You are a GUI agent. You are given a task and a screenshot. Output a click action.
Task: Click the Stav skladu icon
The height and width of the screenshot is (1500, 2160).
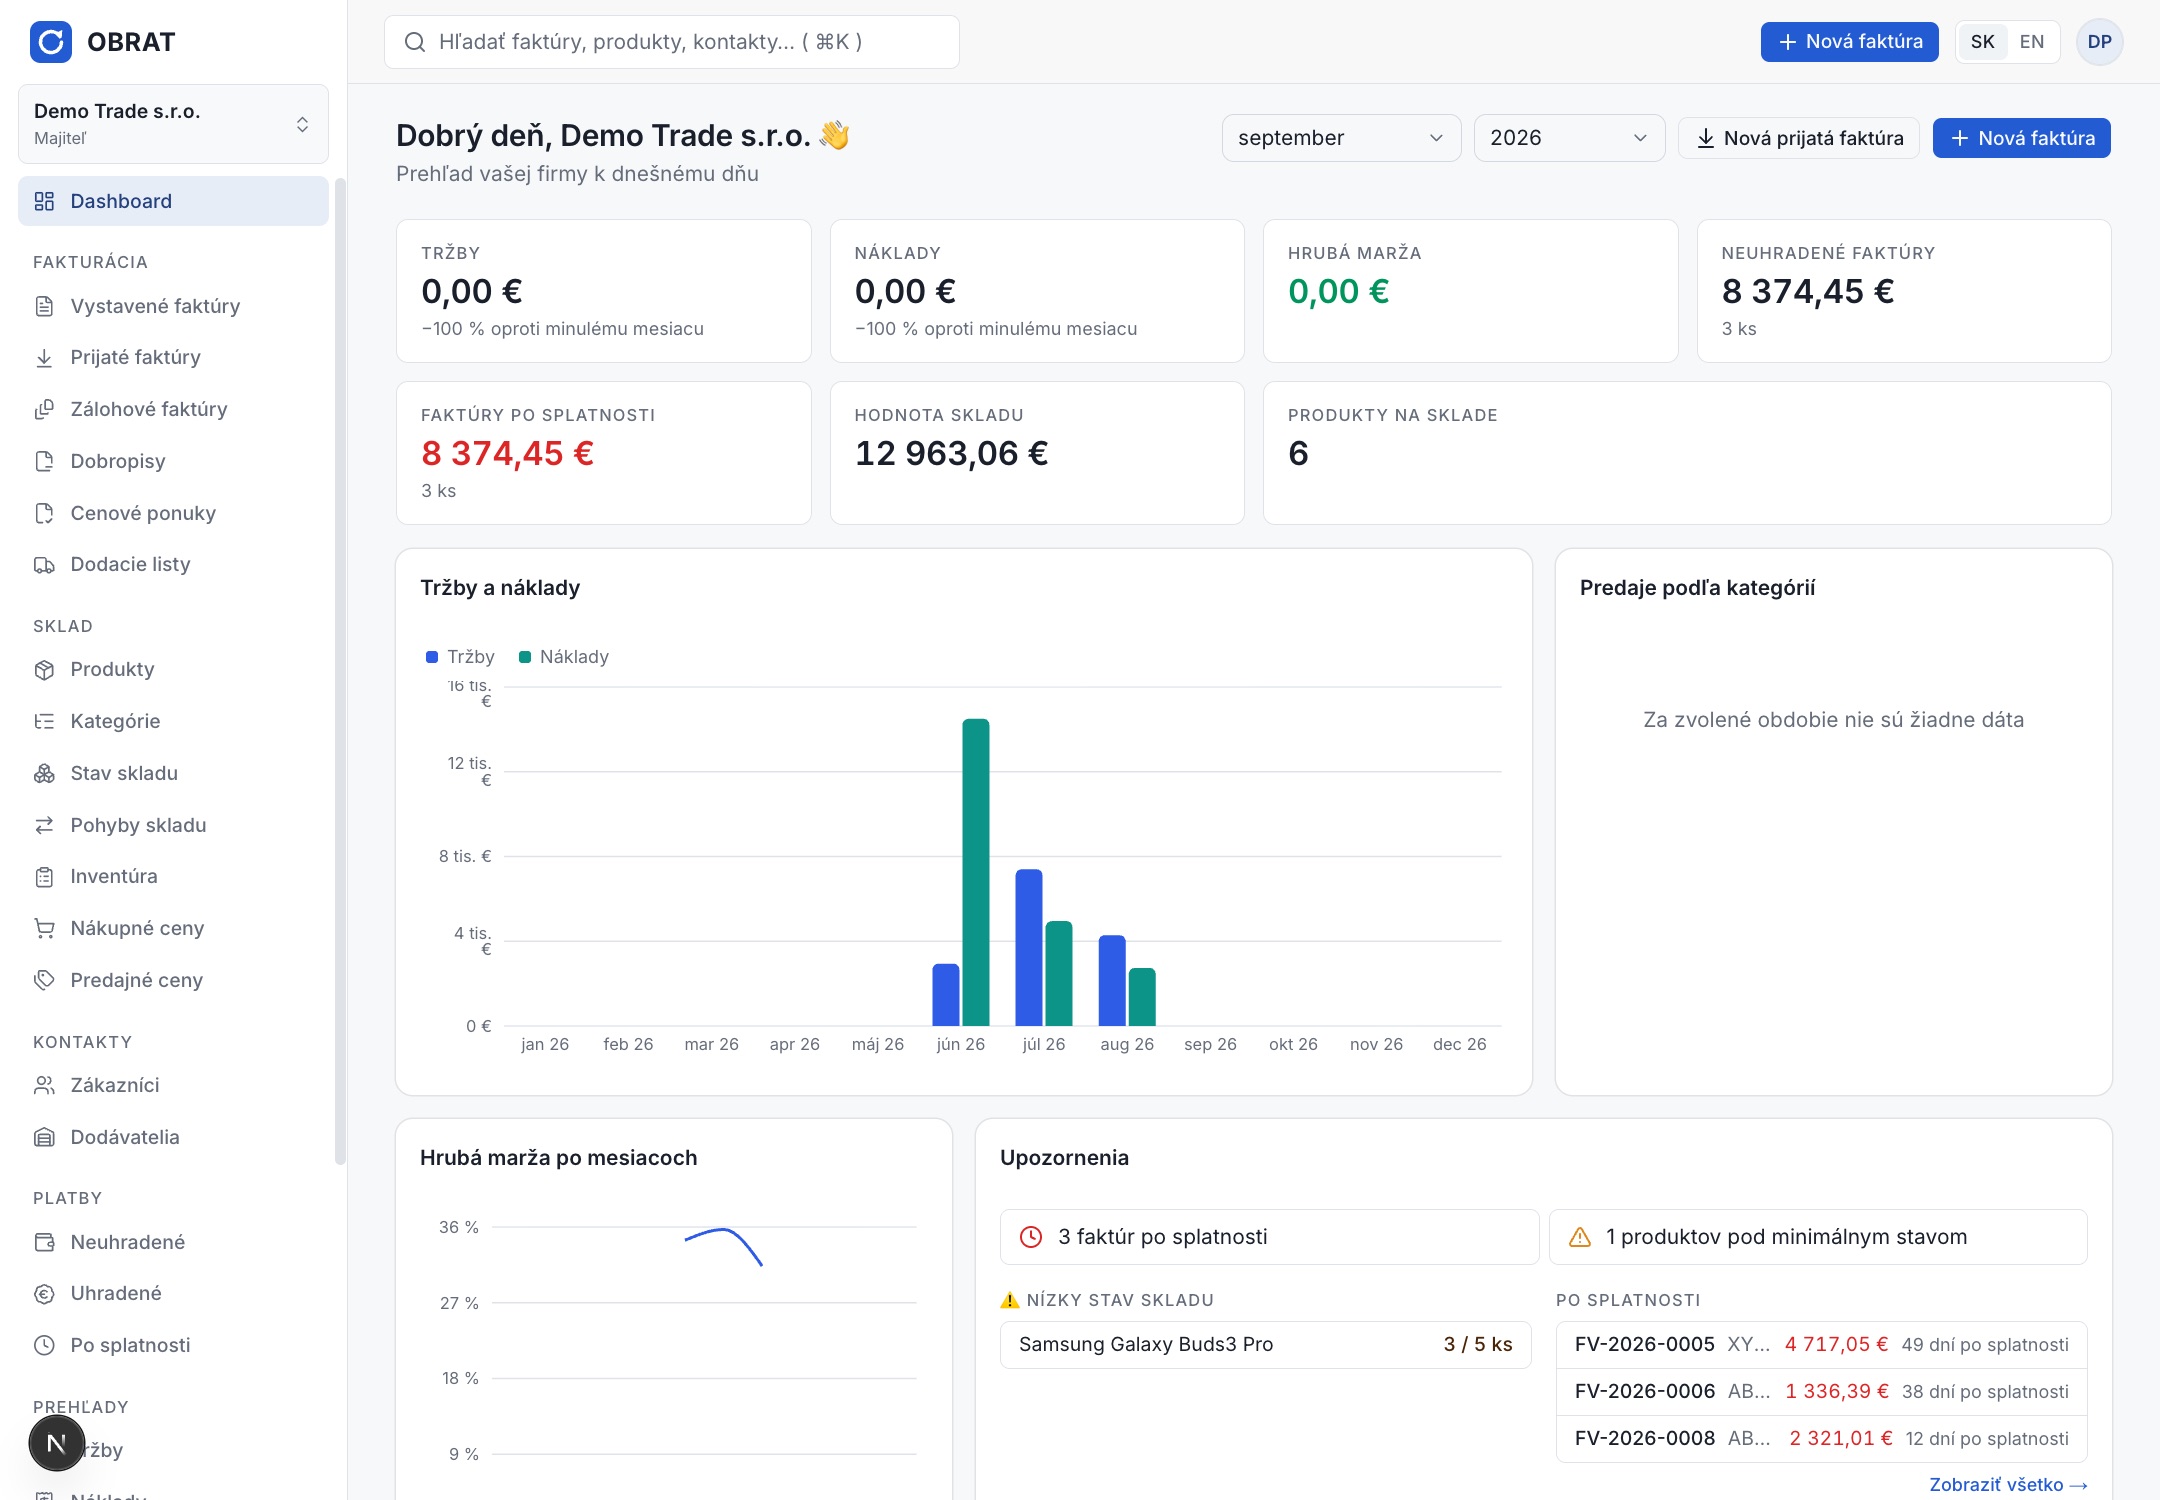[44, 774]
